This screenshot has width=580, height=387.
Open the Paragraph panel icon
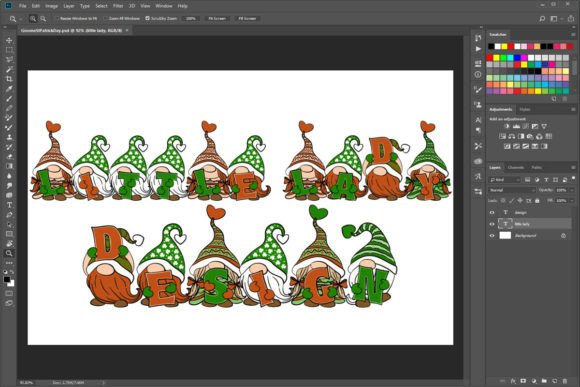pos(478,131)
